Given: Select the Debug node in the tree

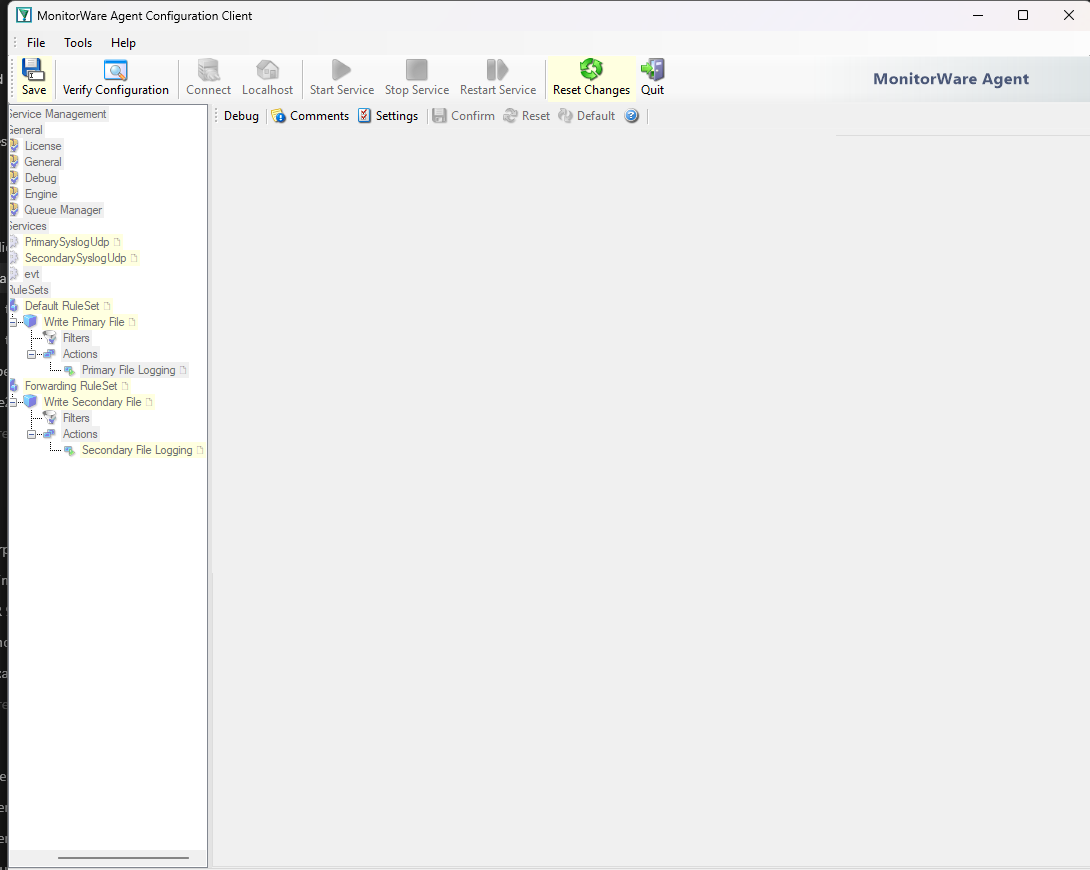Looking at the screenshot, I should 40,178.
